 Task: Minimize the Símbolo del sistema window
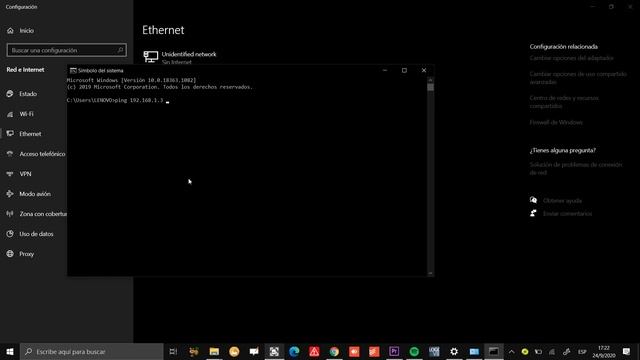tap(384, 70)
